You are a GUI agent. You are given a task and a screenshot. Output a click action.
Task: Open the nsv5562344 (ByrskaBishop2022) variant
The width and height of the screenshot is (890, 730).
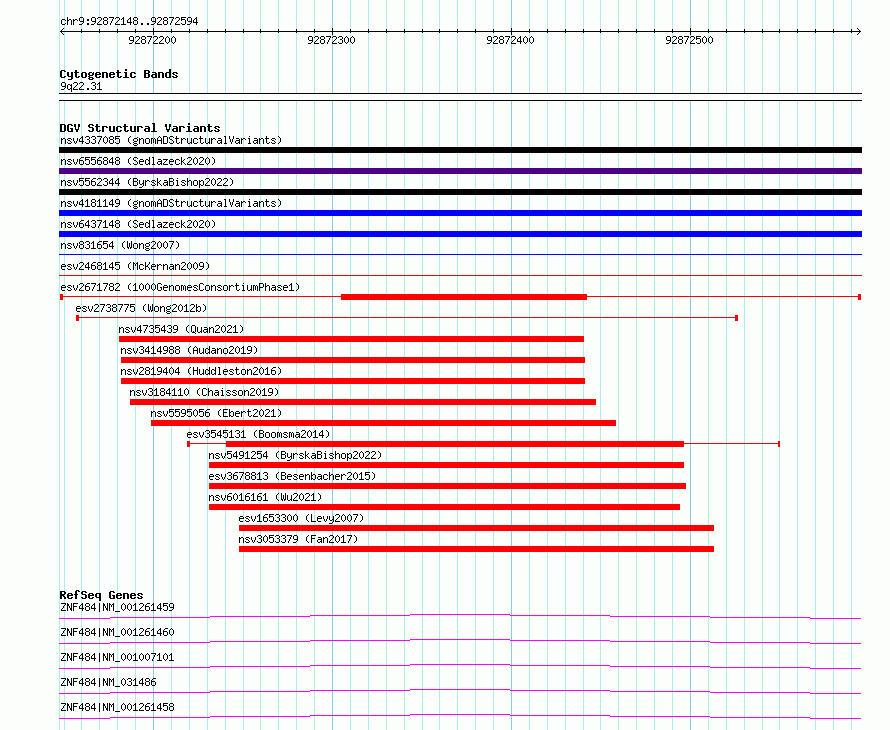[147, 182]
